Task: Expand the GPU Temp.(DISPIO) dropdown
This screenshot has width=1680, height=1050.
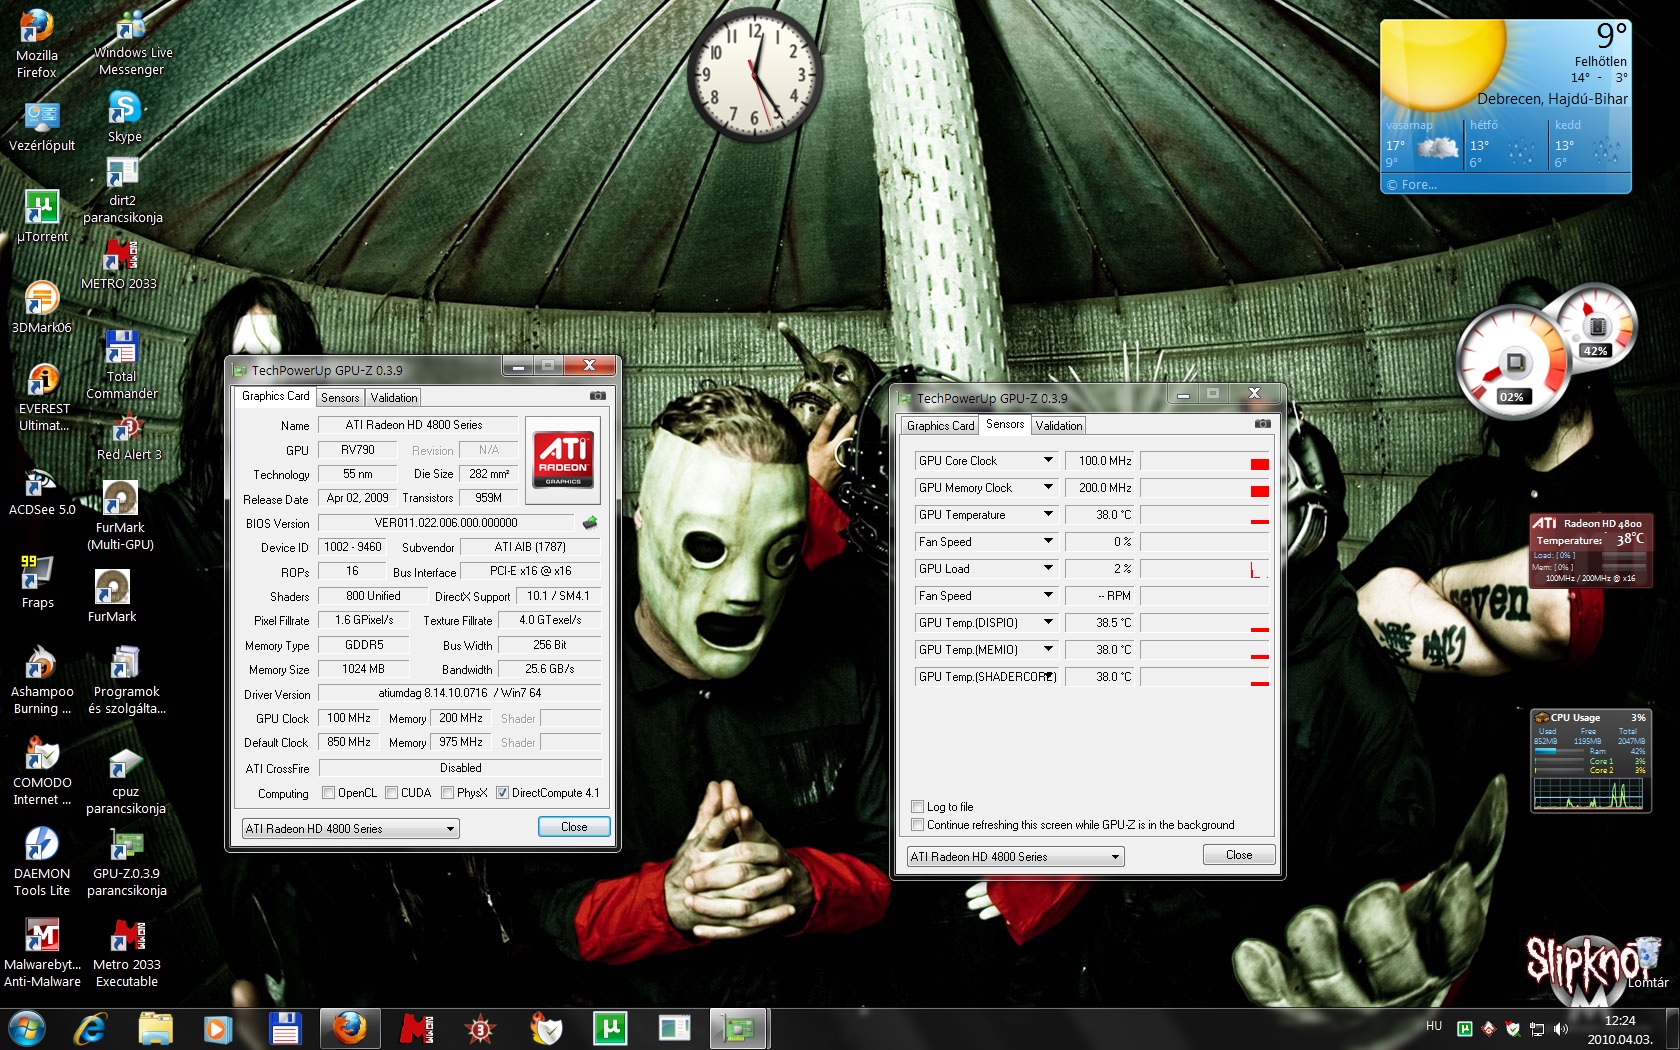Action: point(1048,622)
